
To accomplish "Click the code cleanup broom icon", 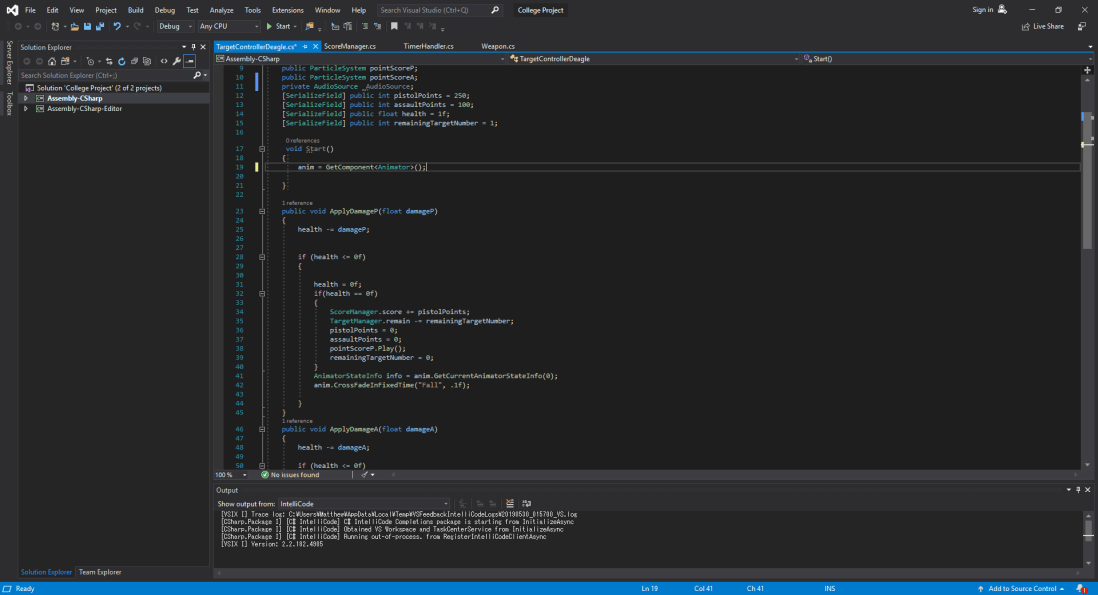I will point(364,475).
